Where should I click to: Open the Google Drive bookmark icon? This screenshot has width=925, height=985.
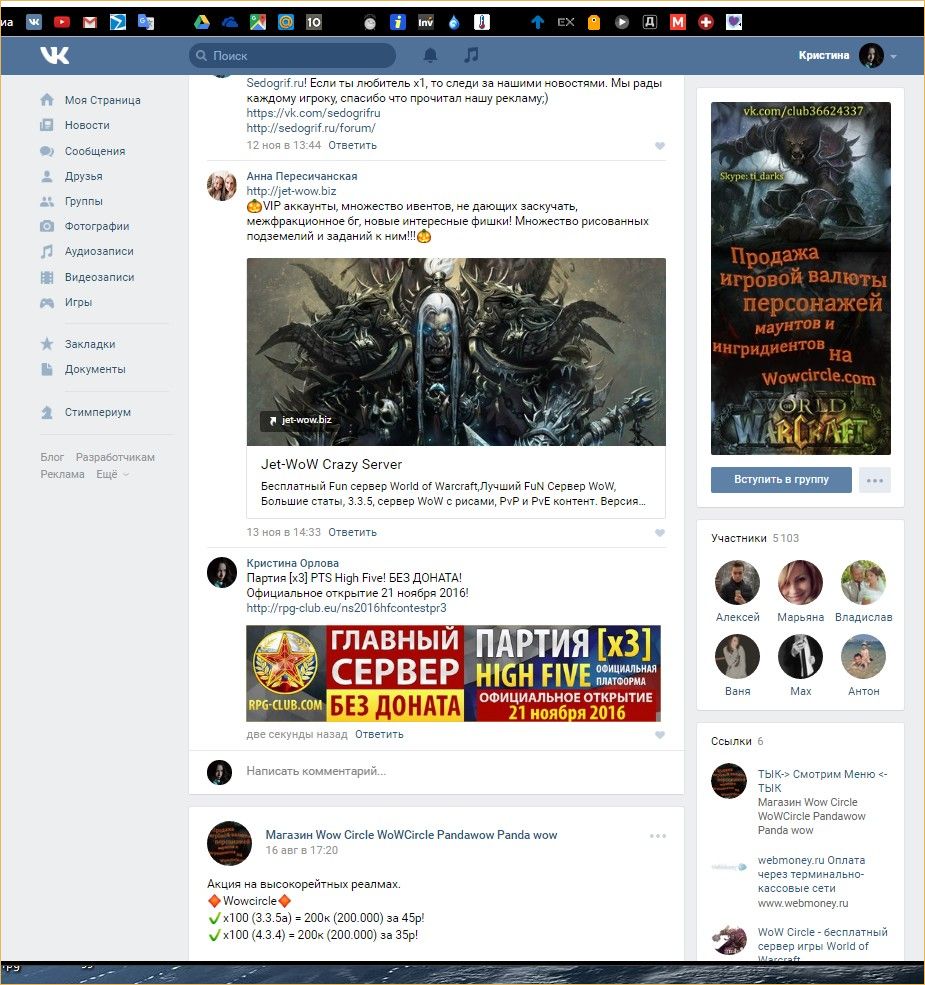[x=201, y=22]
